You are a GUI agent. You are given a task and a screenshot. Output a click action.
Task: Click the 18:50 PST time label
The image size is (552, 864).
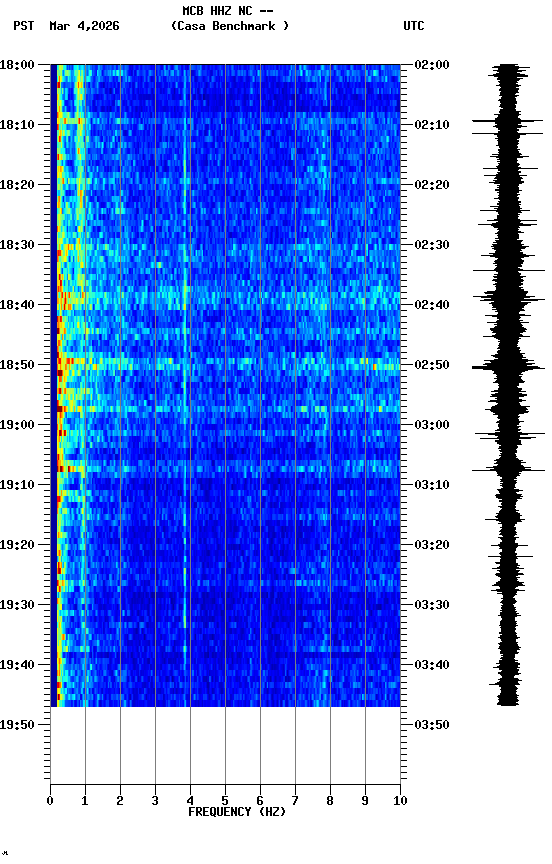click(17, 365)
